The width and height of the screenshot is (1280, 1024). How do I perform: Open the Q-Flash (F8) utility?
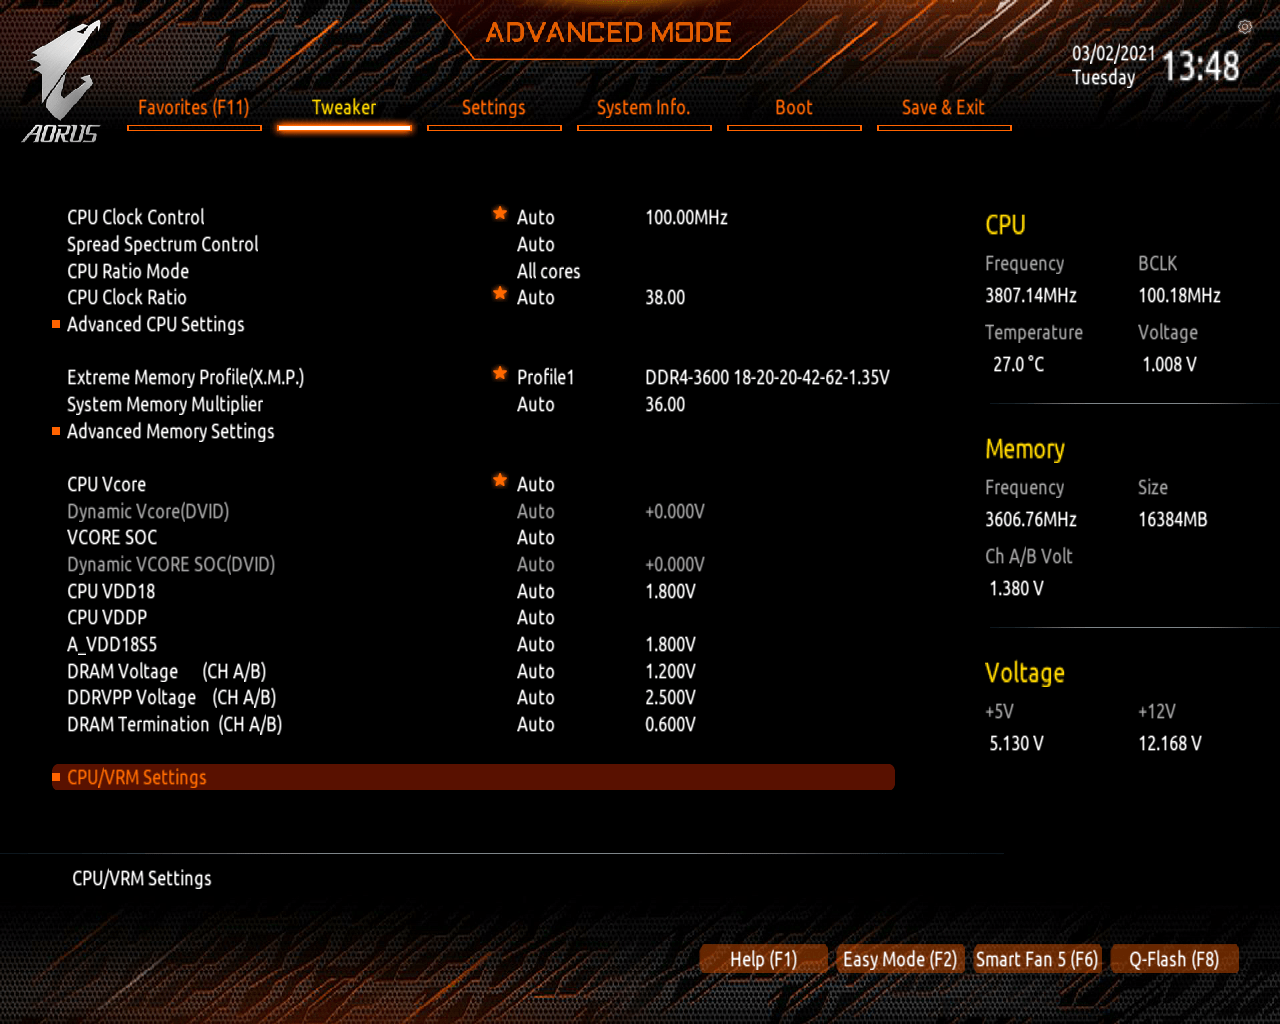(x=1174, y=959)
